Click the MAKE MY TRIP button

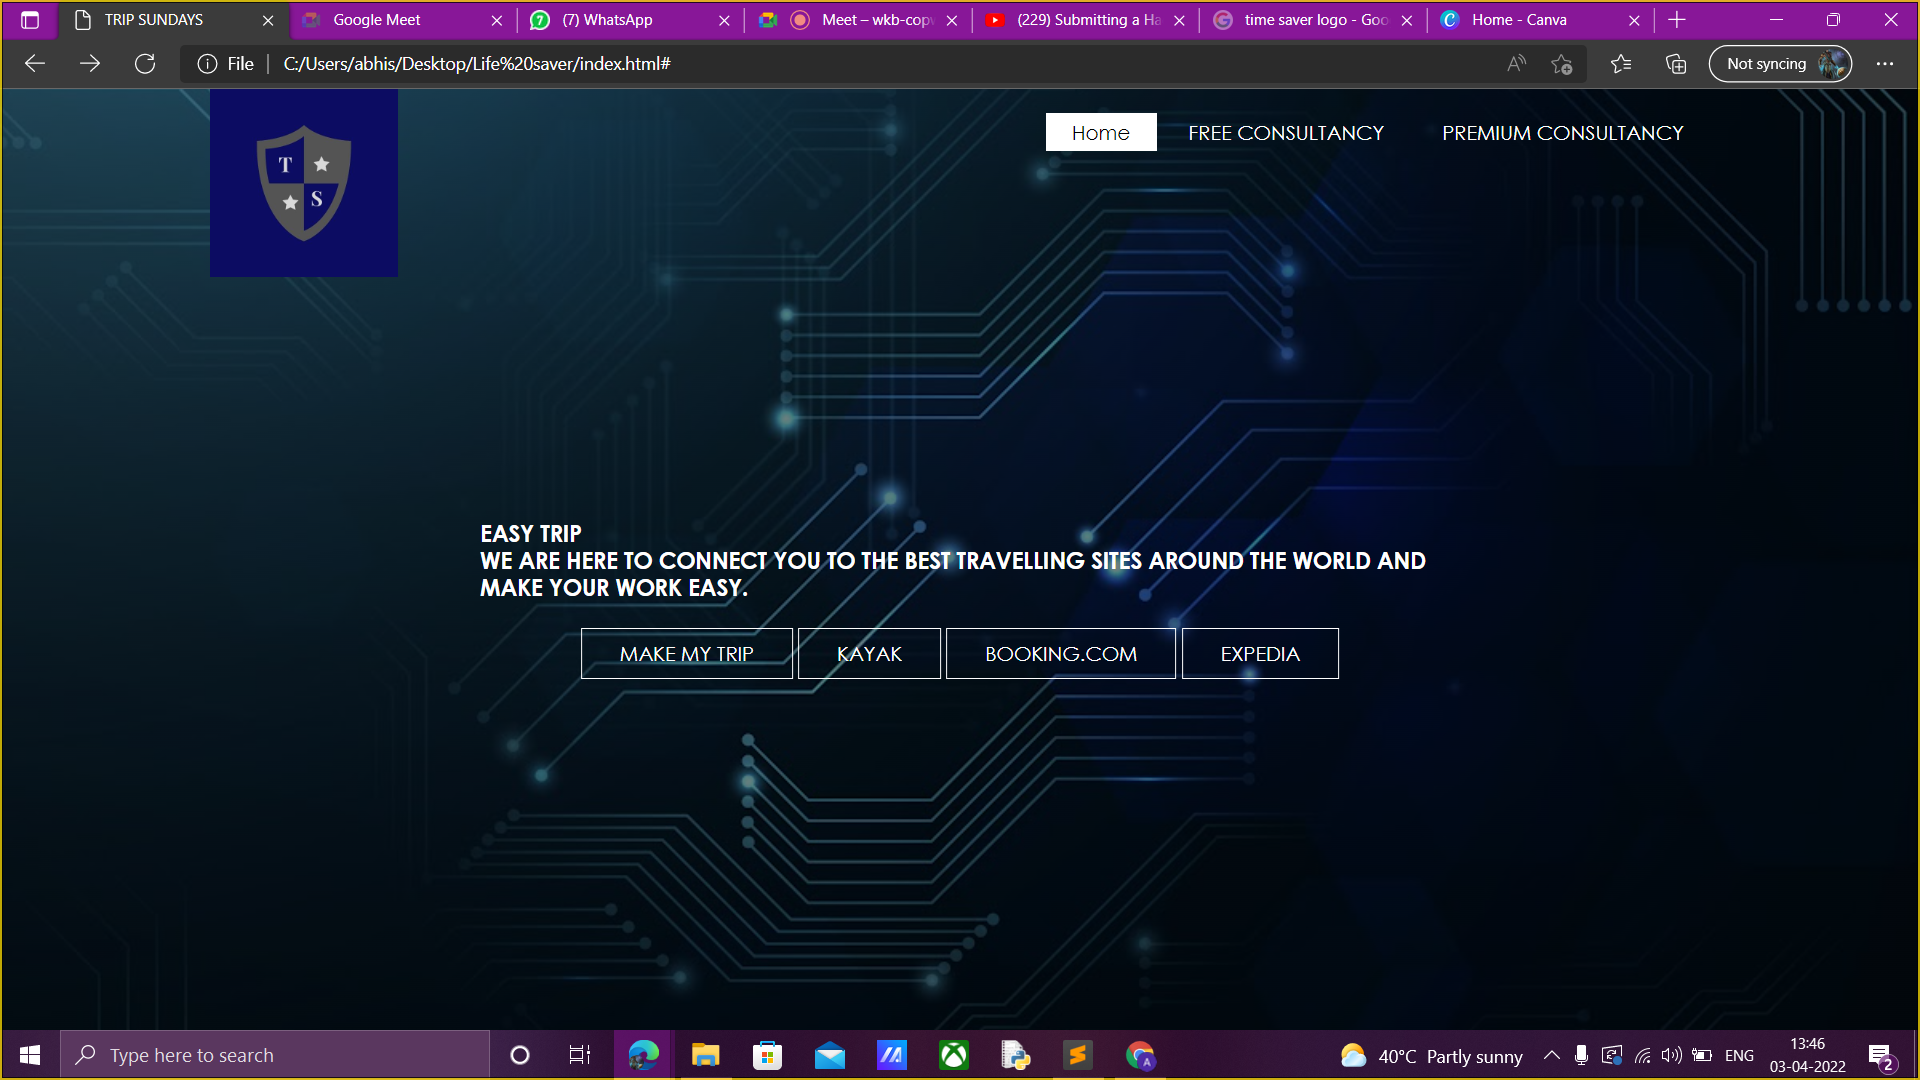(686, 654)
